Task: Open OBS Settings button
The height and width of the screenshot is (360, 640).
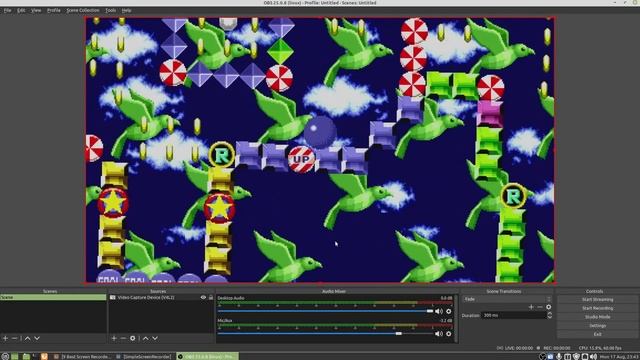Action: (597, 326)
